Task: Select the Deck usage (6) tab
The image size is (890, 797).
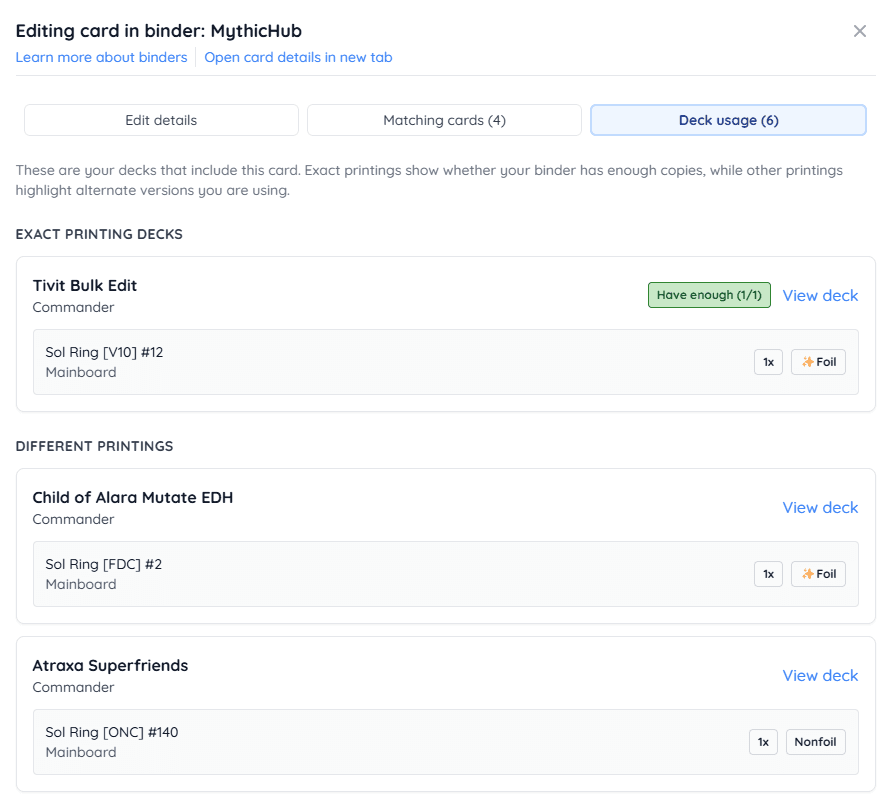Action: coord(728,120)
